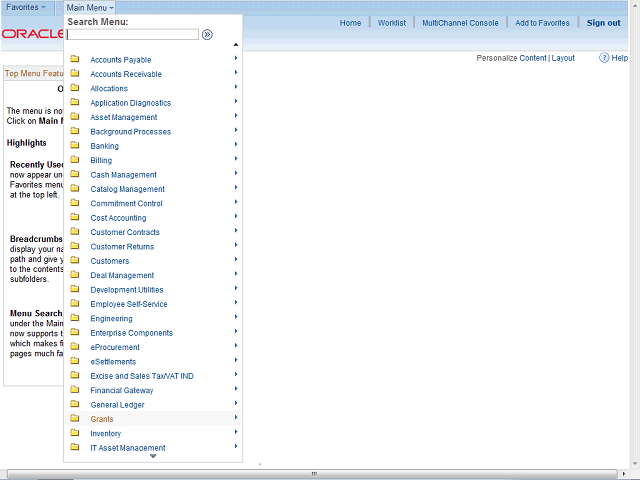Focus the Search Menu text field
640x480 pixels.
[133, 35]
